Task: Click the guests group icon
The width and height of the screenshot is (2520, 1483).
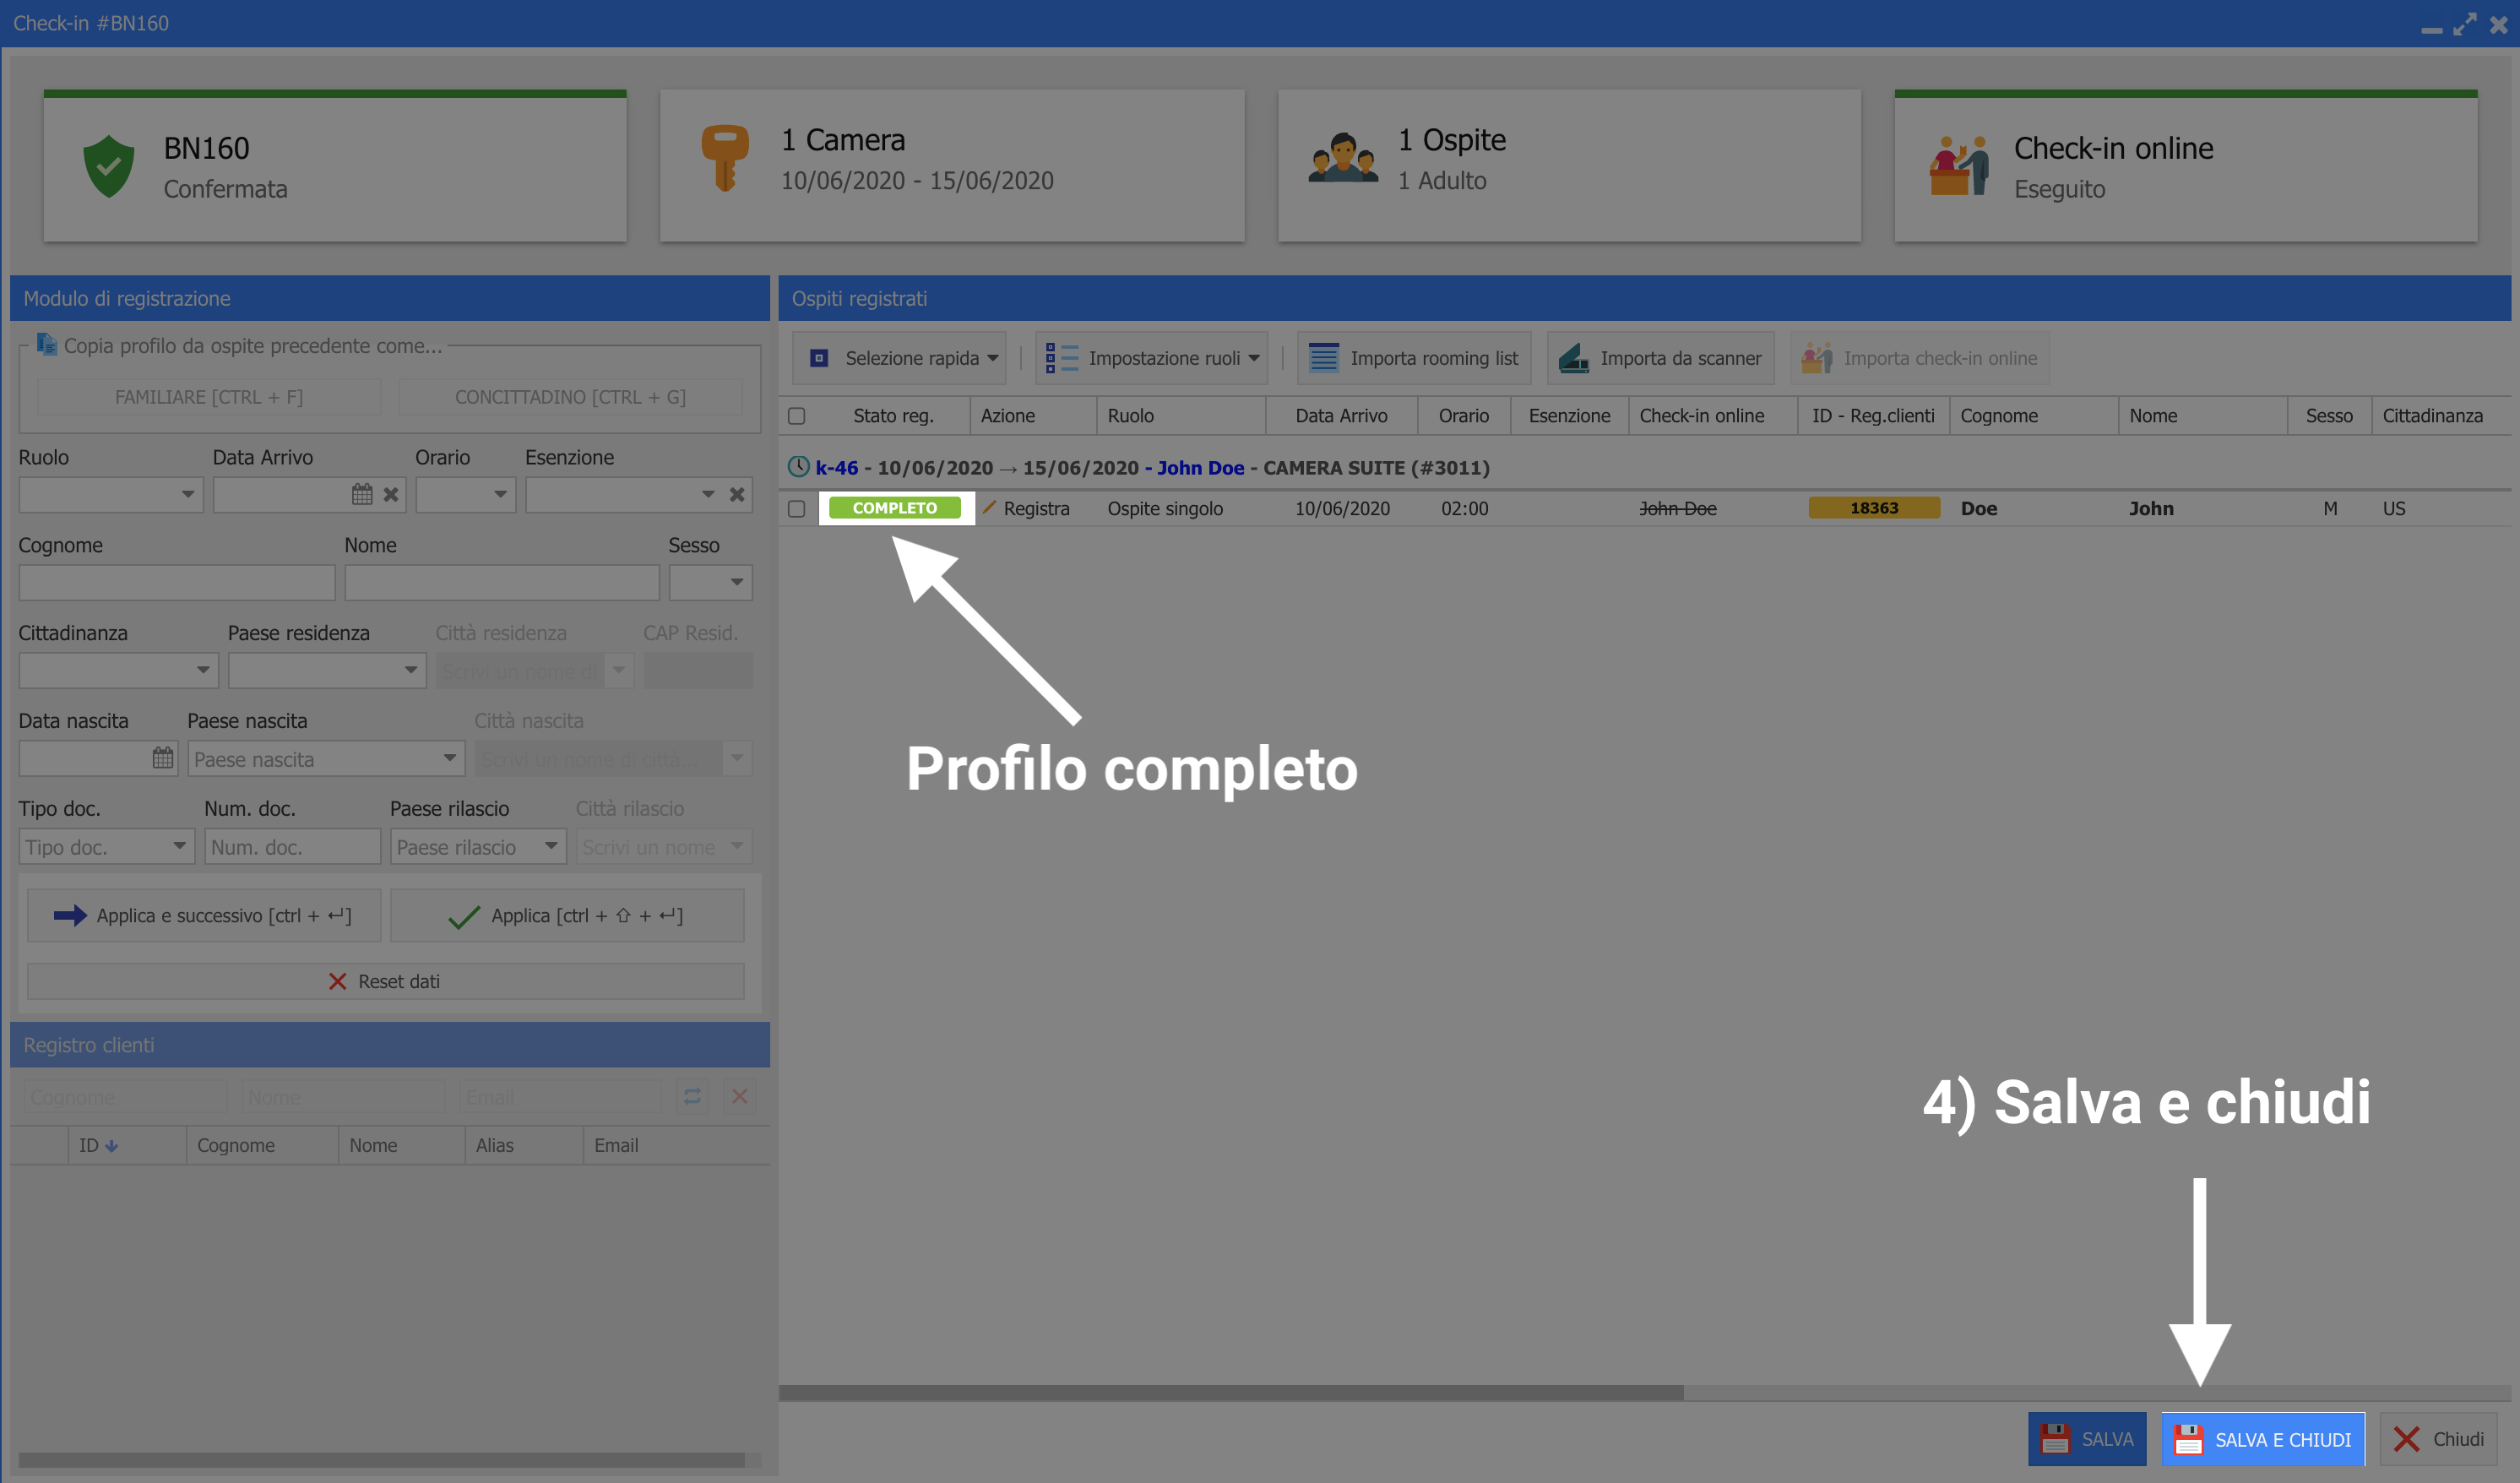Action: (1342, 158)
